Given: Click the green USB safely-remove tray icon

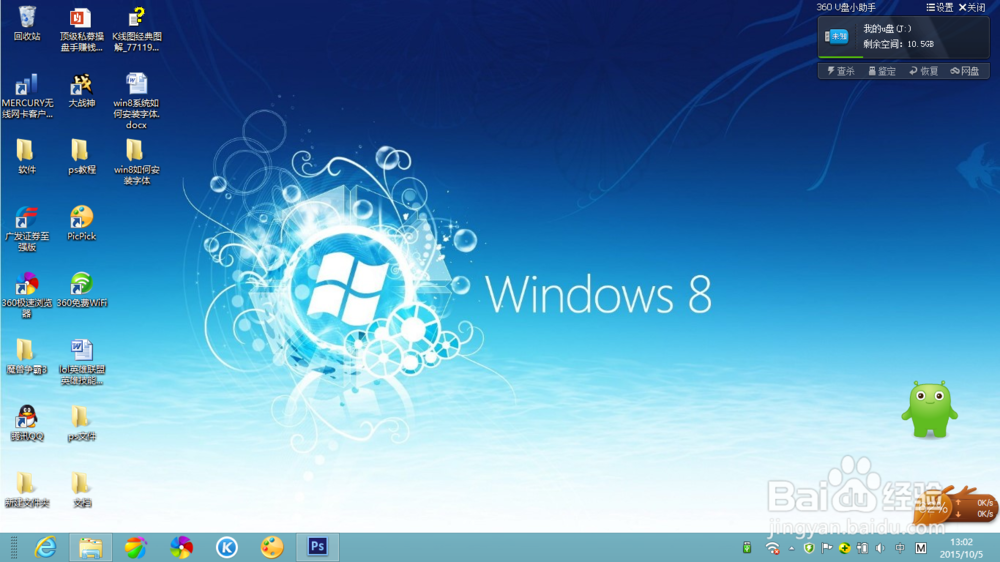Looking at the screenshot, I should click(x=747, y=548).
